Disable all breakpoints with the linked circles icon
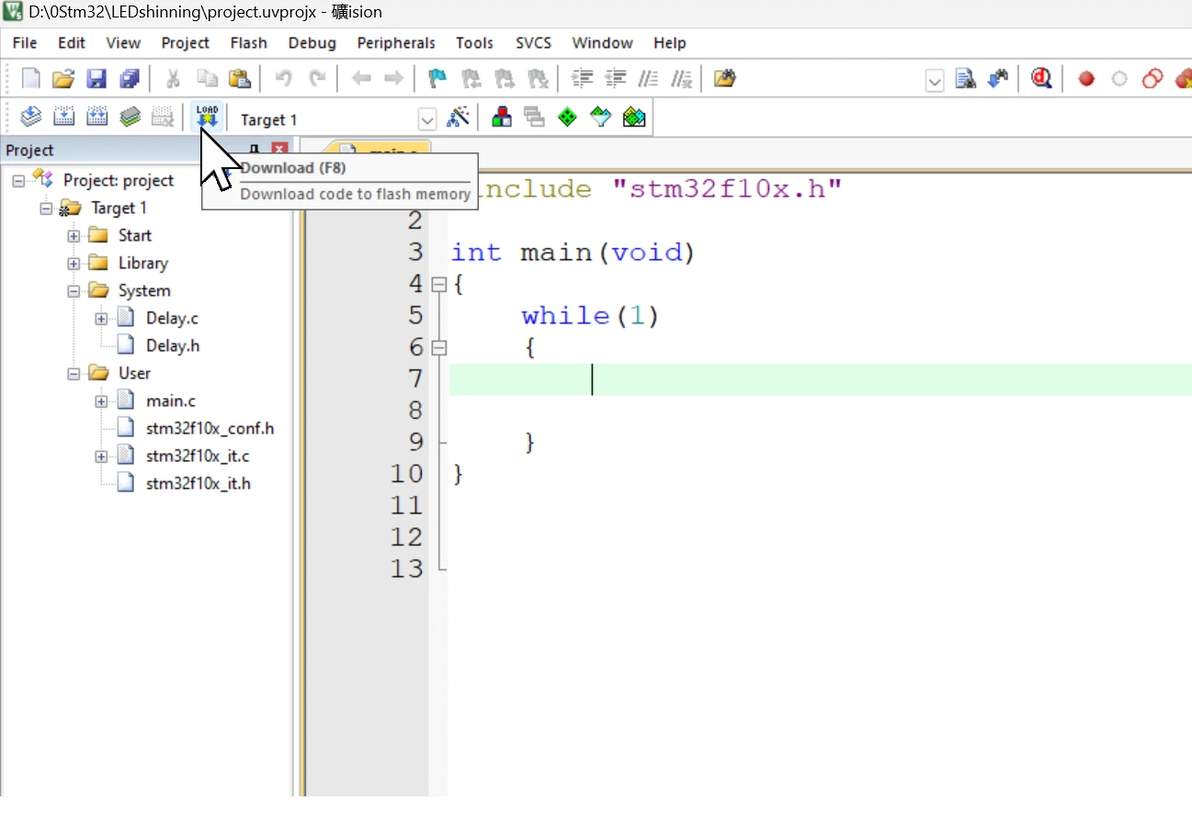The height and width of the screenshot is (824, 1192). (1152, 78)
